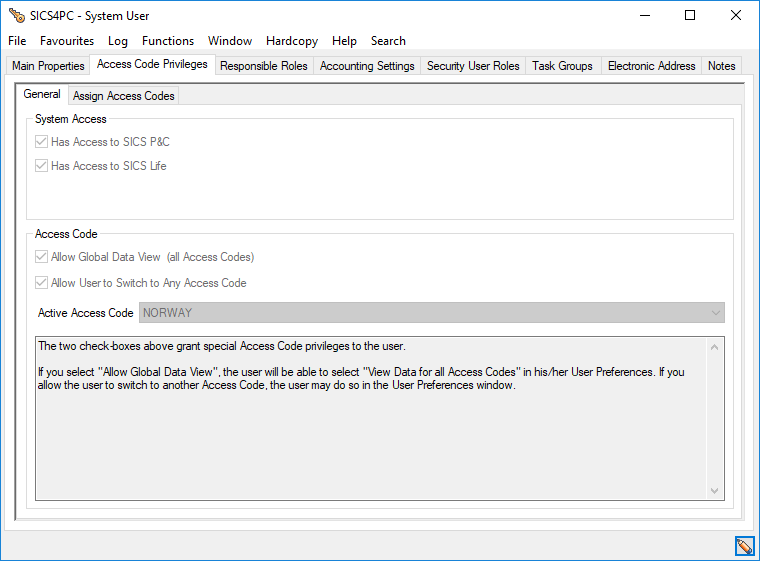
Task: Open the Window menu
Action: pyautogui.click(x=230, y=41)
